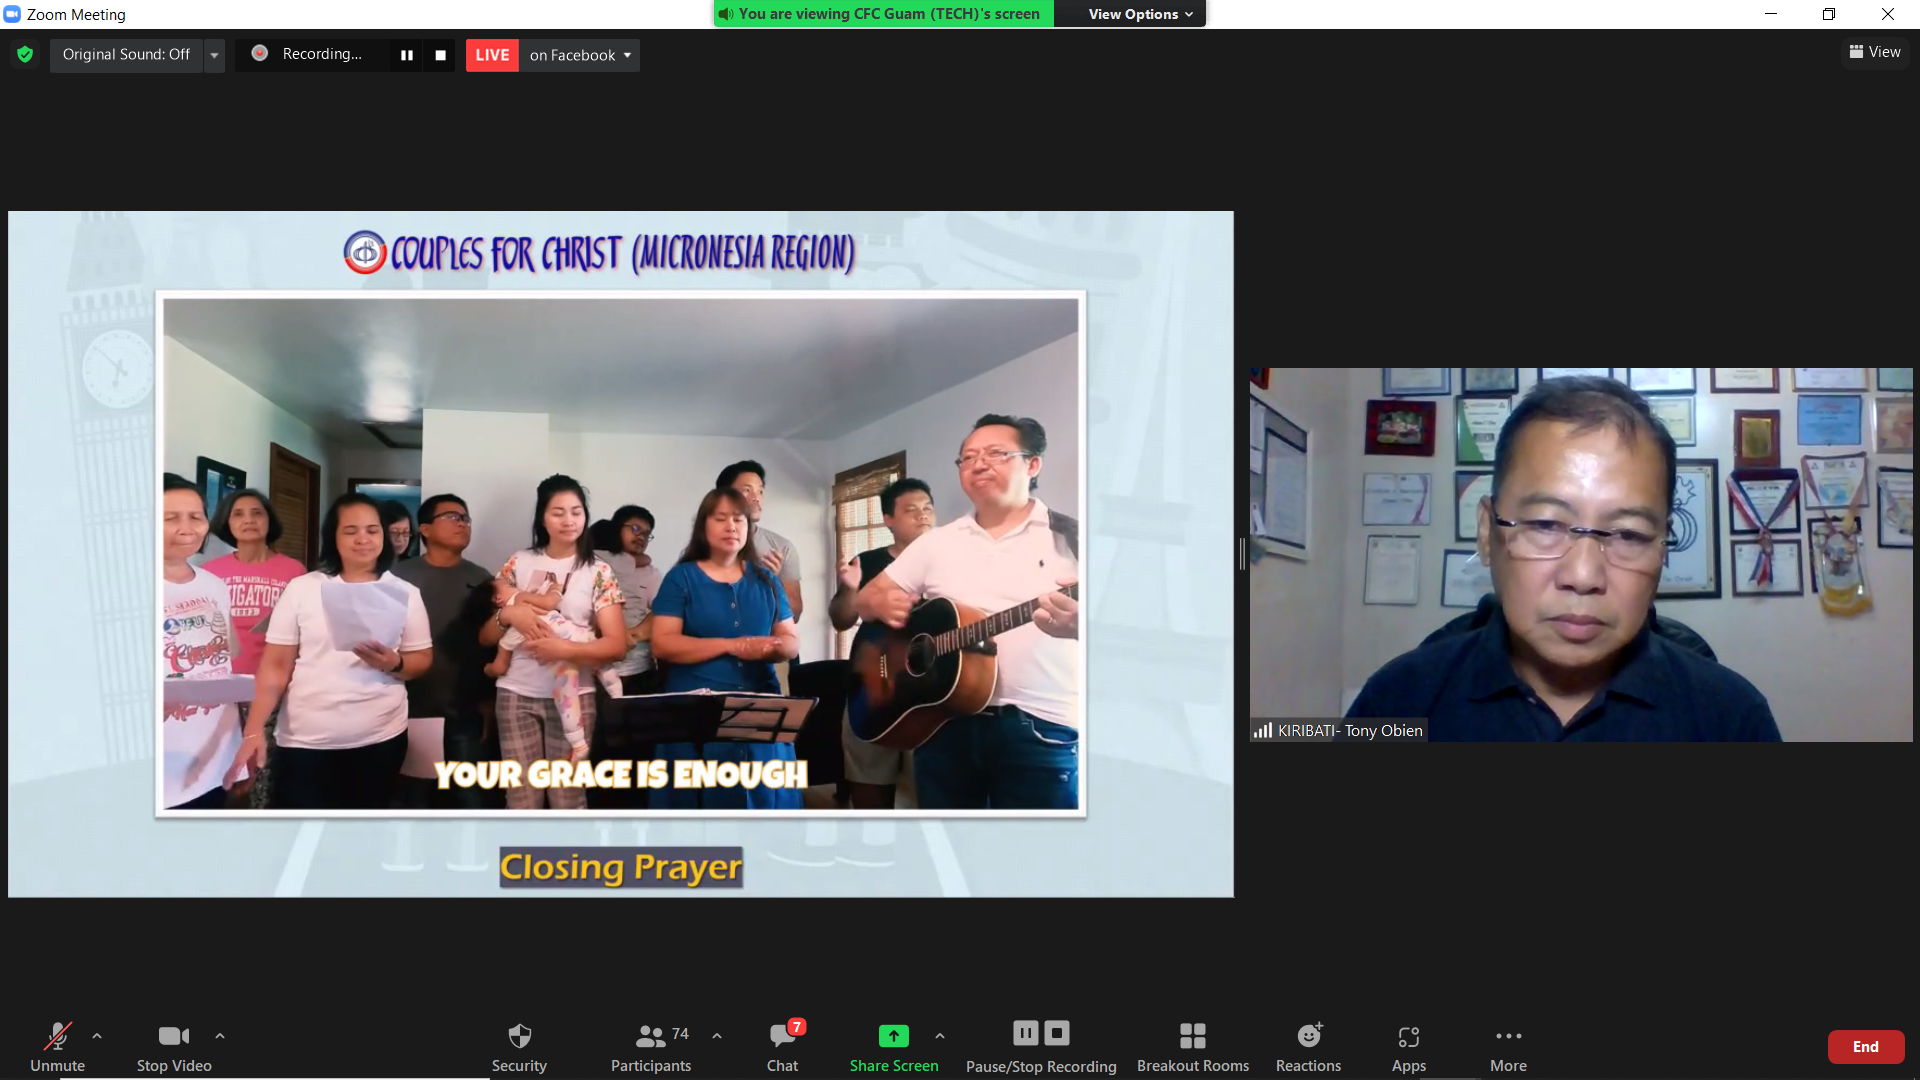The image size is (1920, 1080).
Task: Expand video settings caret next to Stop Video
Action: coord(220,1036)
